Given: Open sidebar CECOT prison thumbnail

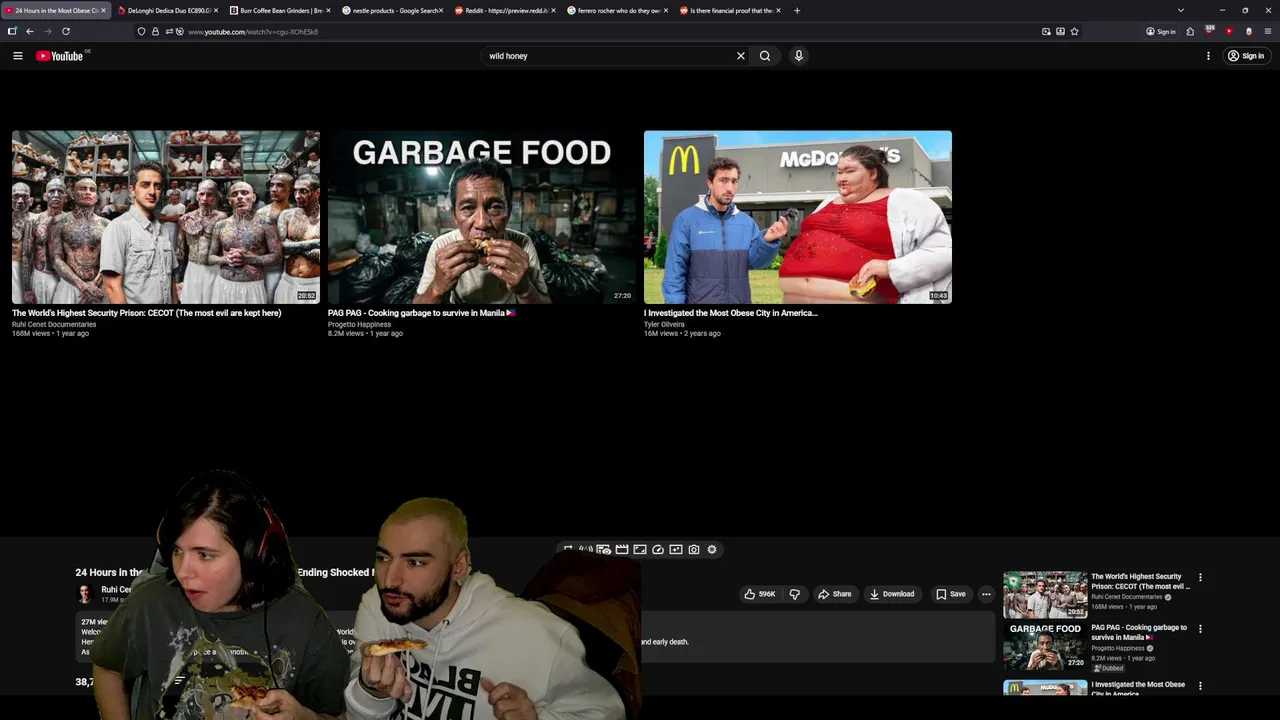Looking at the screenshot, I should click(x=1045, y=595).
